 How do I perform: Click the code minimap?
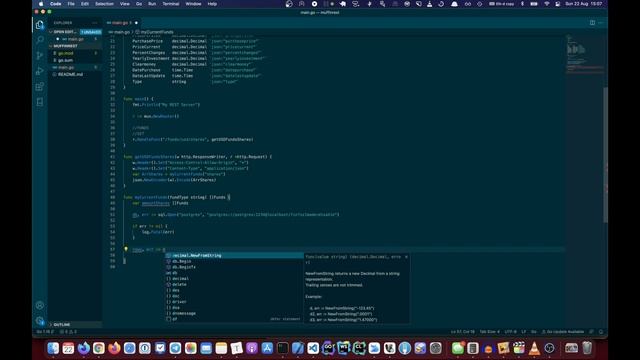584,55
